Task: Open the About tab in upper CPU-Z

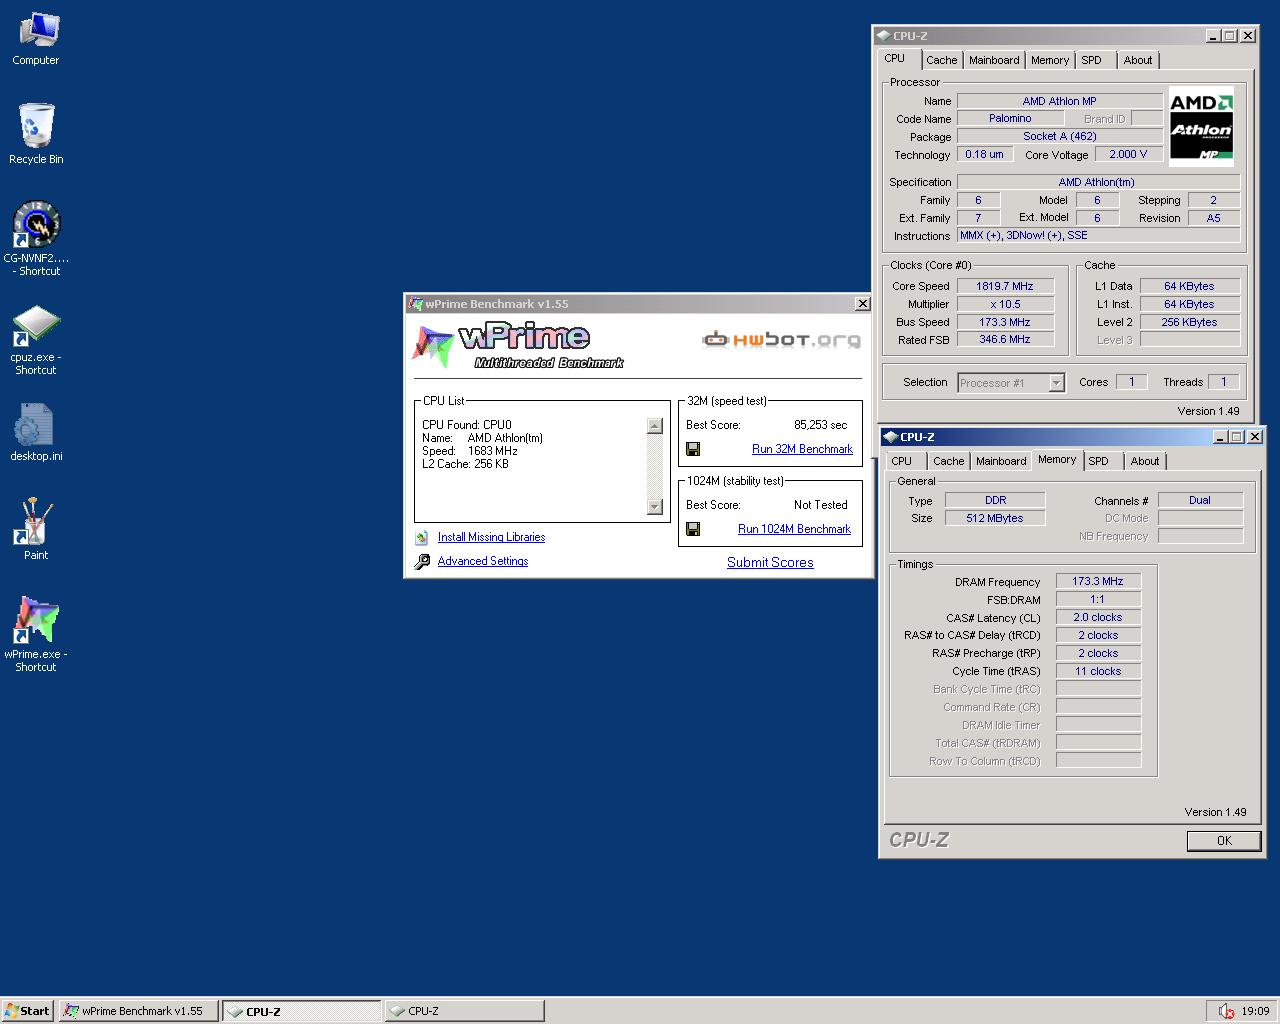Action: tap(1137, 60)
